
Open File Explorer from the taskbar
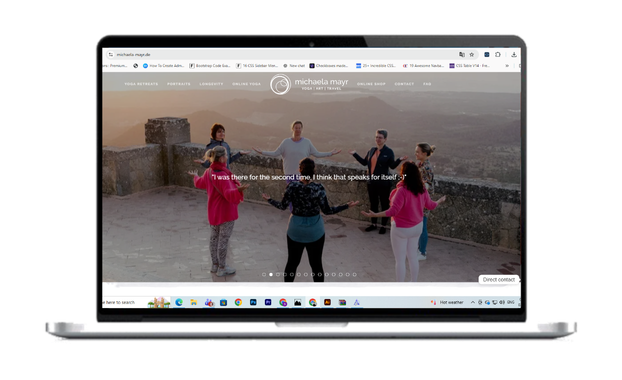click(x=194, y=302)
